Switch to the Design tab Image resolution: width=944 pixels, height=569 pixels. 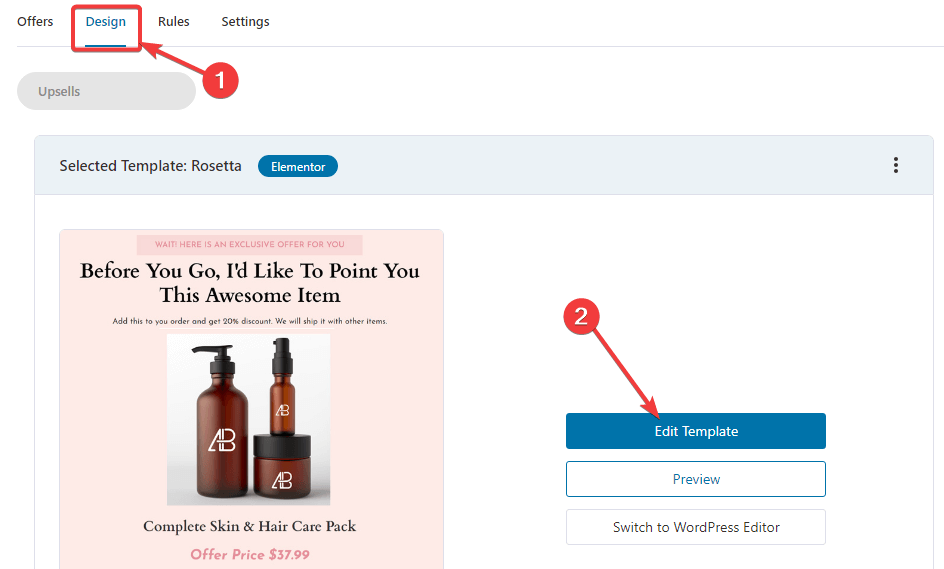[105, 22]
